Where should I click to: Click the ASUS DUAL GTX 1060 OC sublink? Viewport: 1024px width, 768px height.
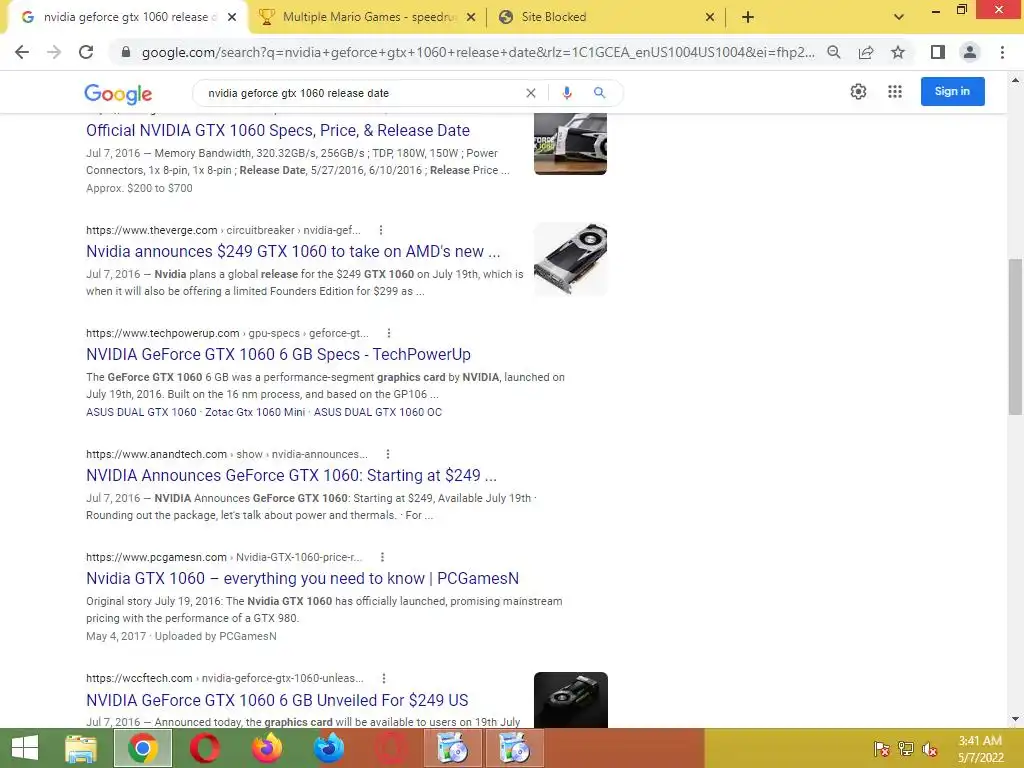(377, 412)
